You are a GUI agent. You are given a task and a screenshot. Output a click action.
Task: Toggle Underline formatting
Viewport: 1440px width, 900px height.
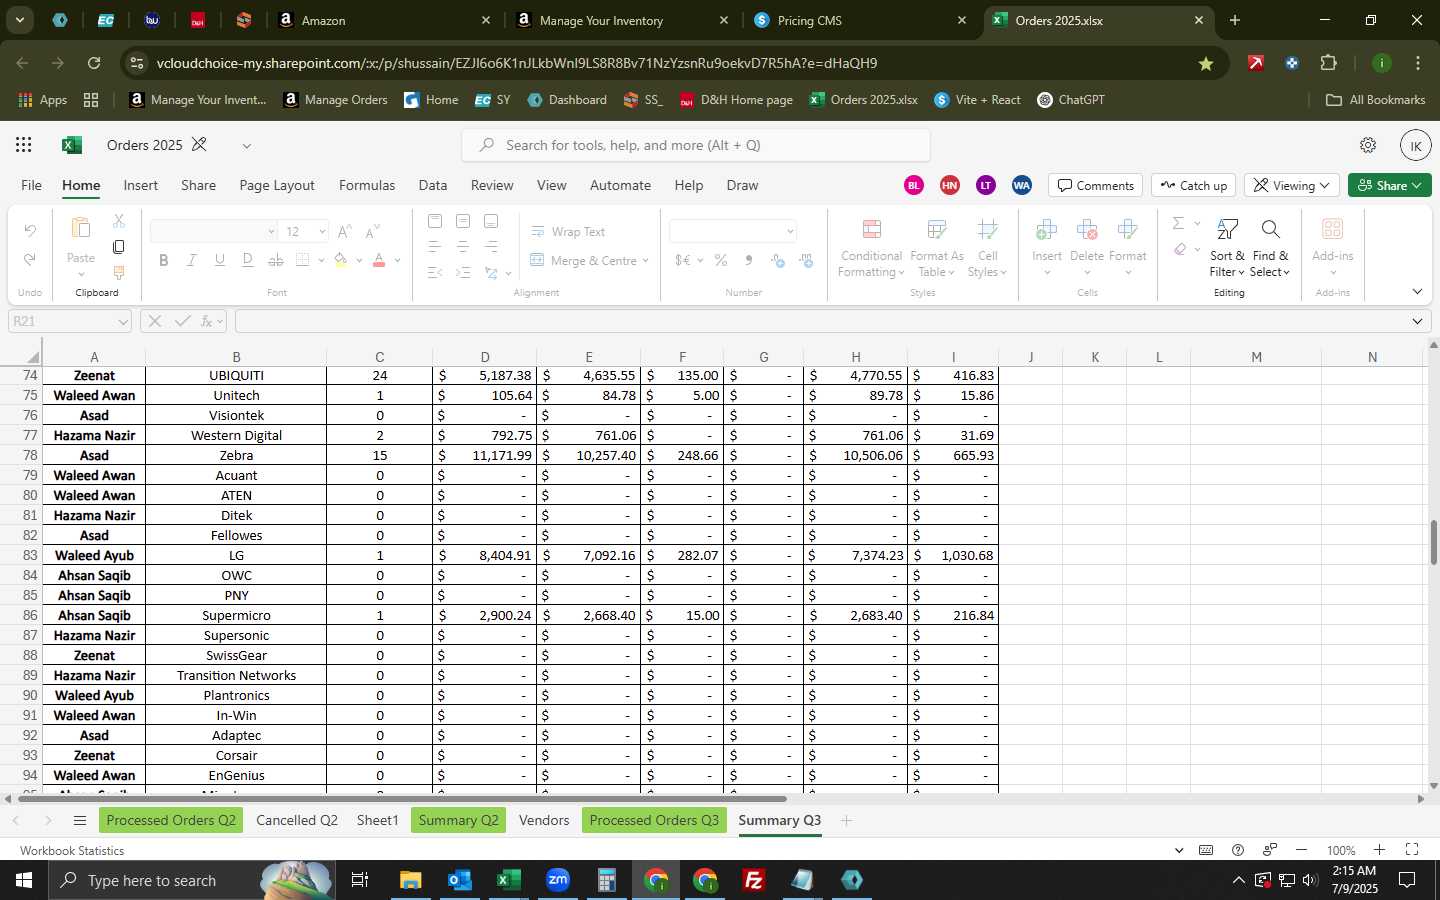tap(219, 260)
